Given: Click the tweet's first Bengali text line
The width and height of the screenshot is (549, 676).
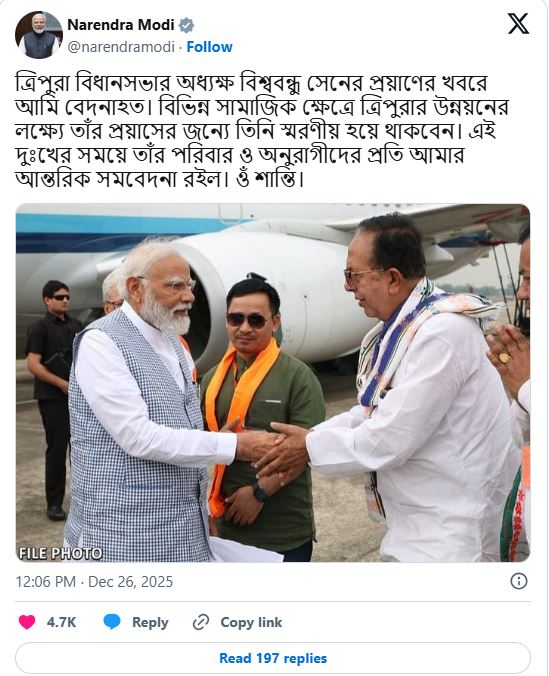Looking at the screenshot, I should (x=251, y=83).
